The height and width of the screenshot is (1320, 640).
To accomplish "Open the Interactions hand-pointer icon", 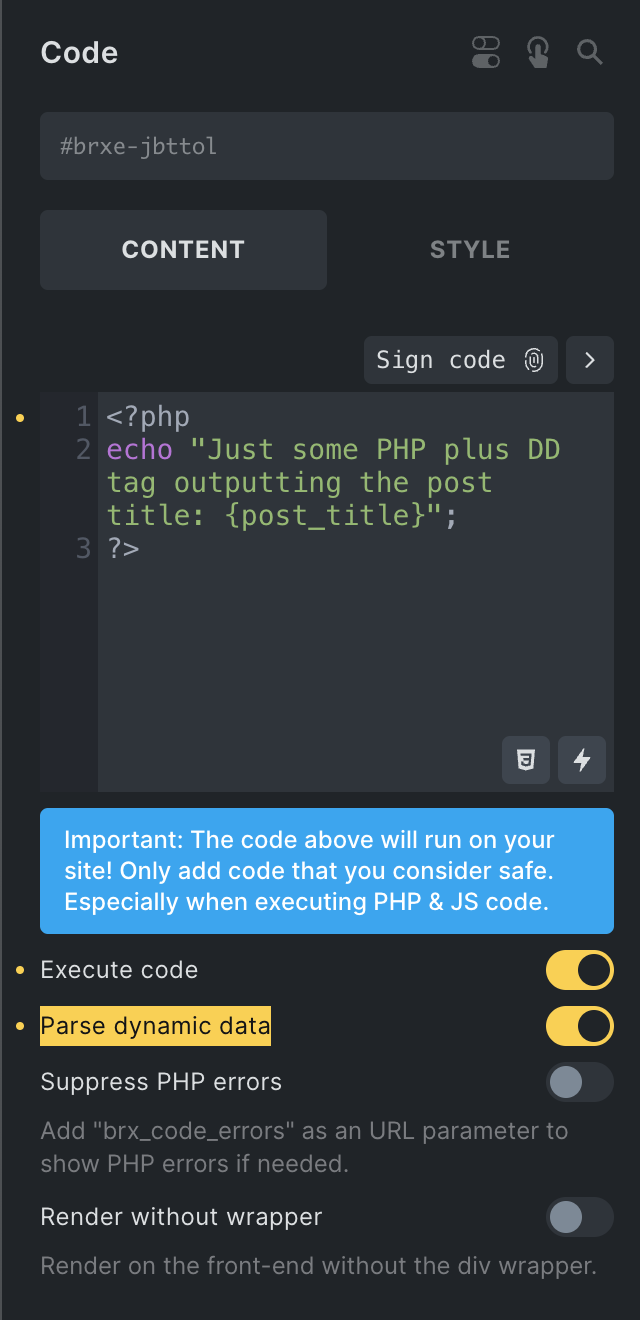I will click(x=538, y=53).
